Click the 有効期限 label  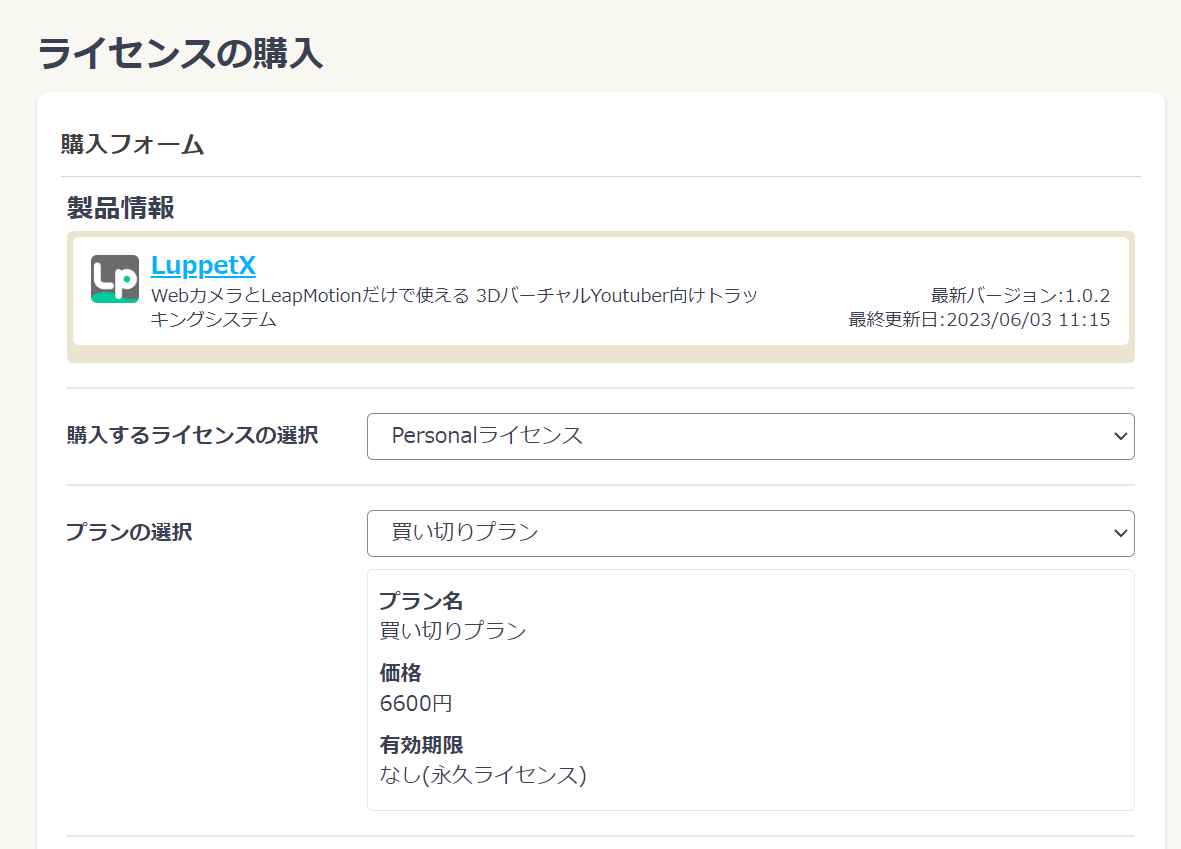tap(421, 745)
